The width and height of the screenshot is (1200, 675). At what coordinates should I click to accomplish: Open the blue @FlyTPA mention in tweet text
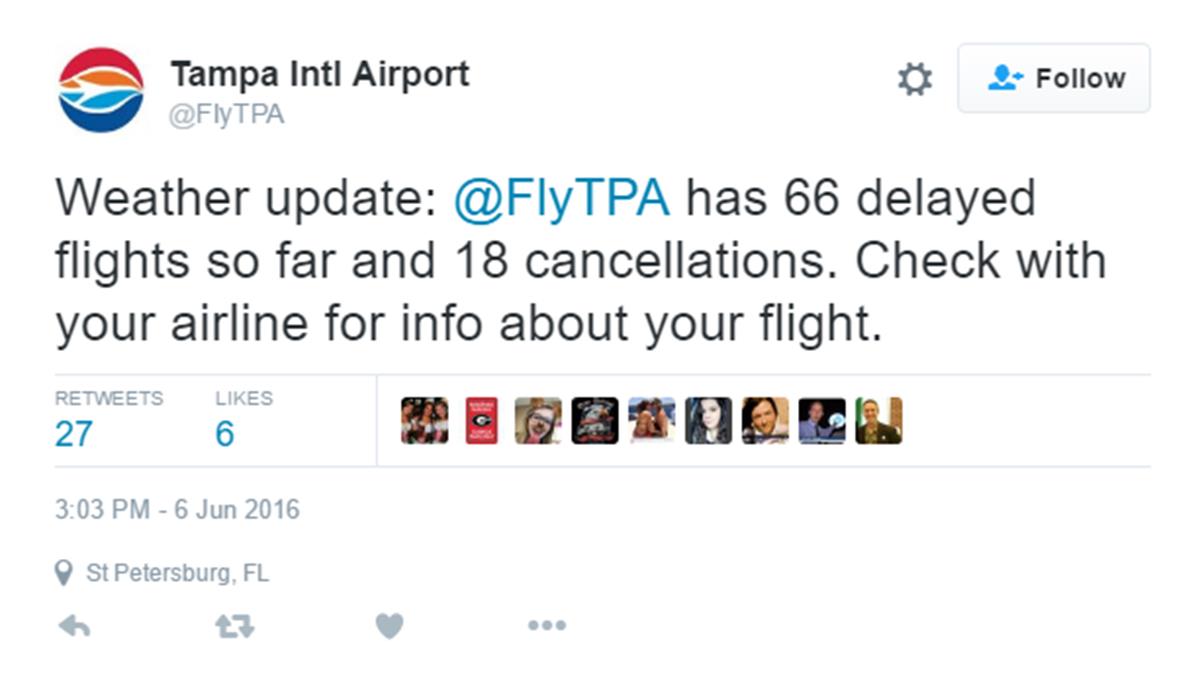(x=561, y=198)
